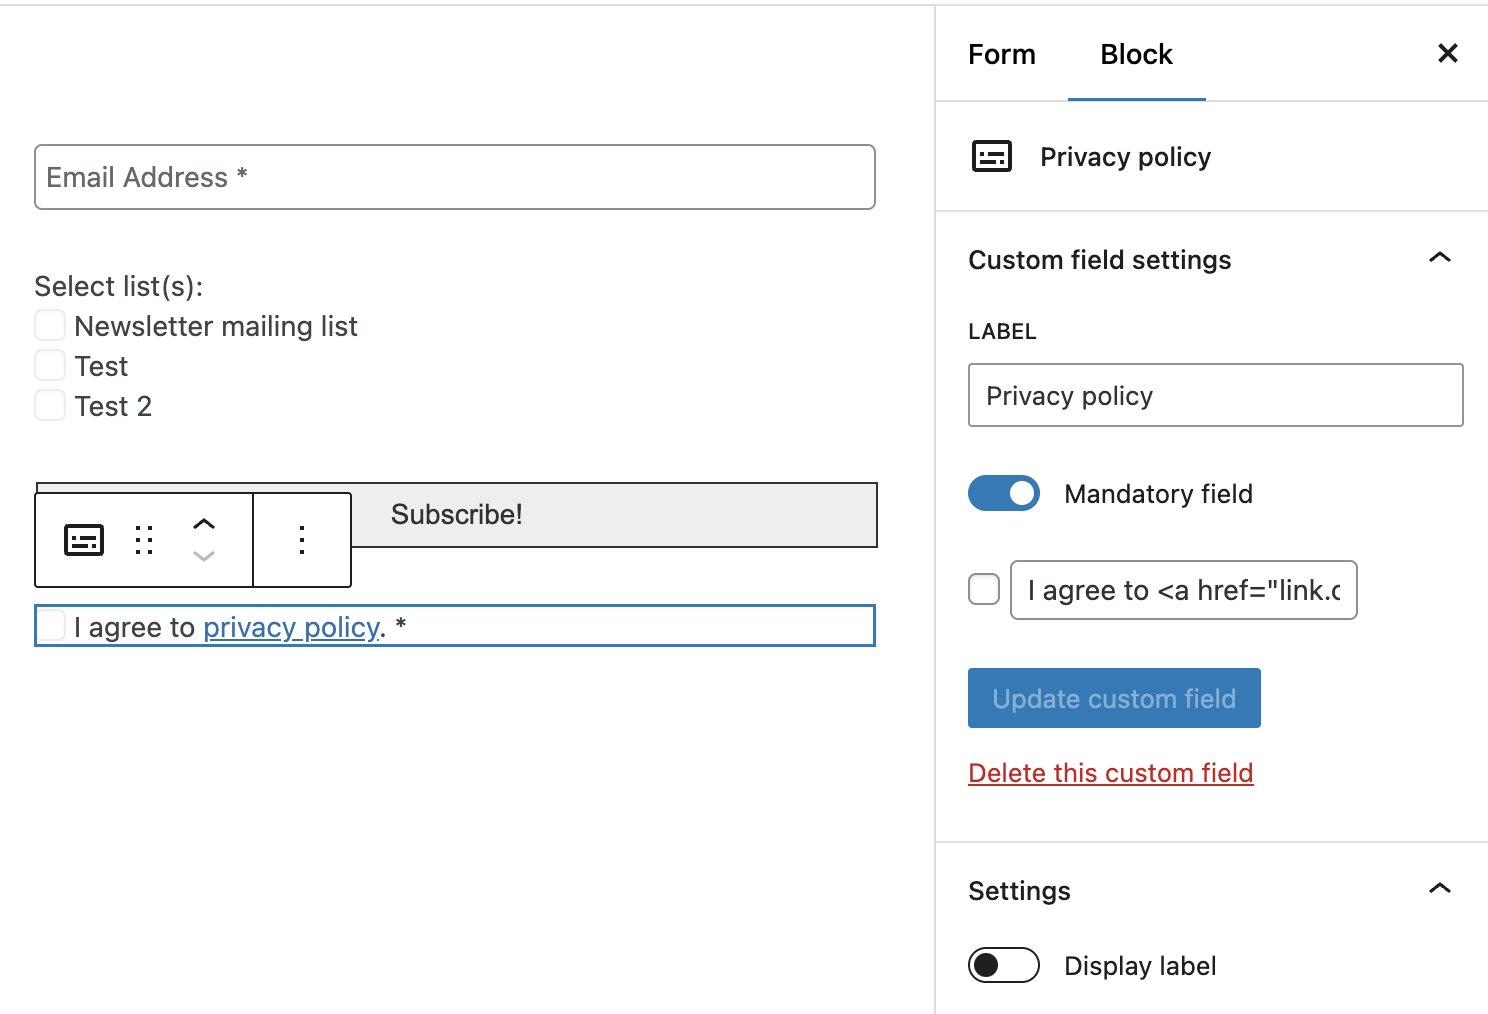This screenshot has width=1488, height=1014.
Task: Open the three-dot block options menu
Action: [x=301, y=540]
